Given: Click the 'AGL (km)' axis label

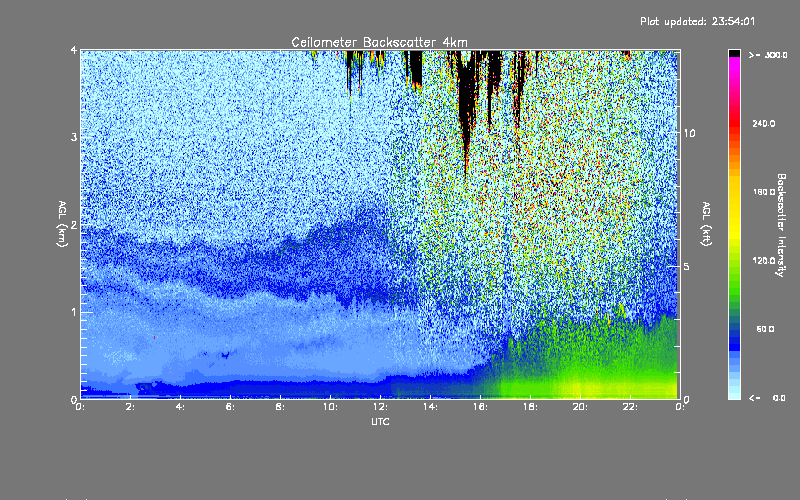Looking at the screenshot, I should coord(62,224).
